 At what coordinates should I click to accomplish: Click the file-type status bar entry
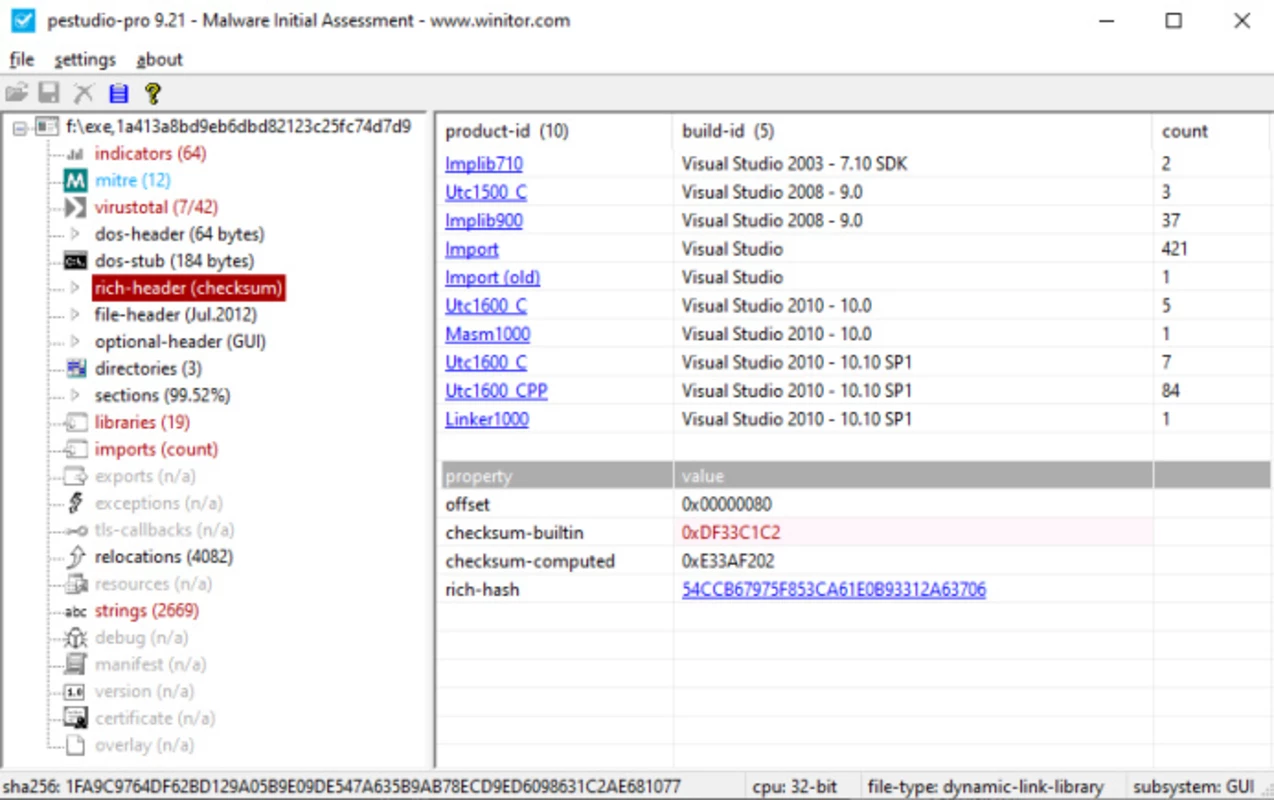[x=985, y=787]
